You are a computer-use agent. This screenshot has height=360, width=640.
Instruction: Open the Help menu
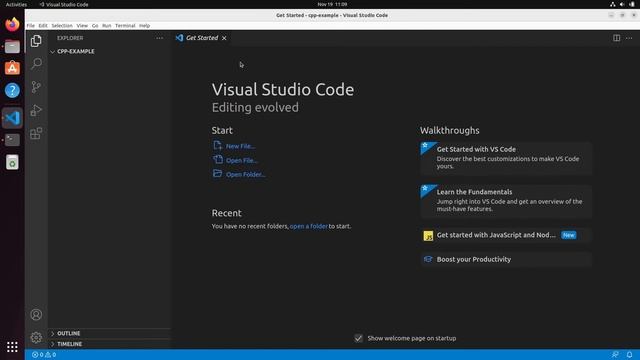(144, 26)
